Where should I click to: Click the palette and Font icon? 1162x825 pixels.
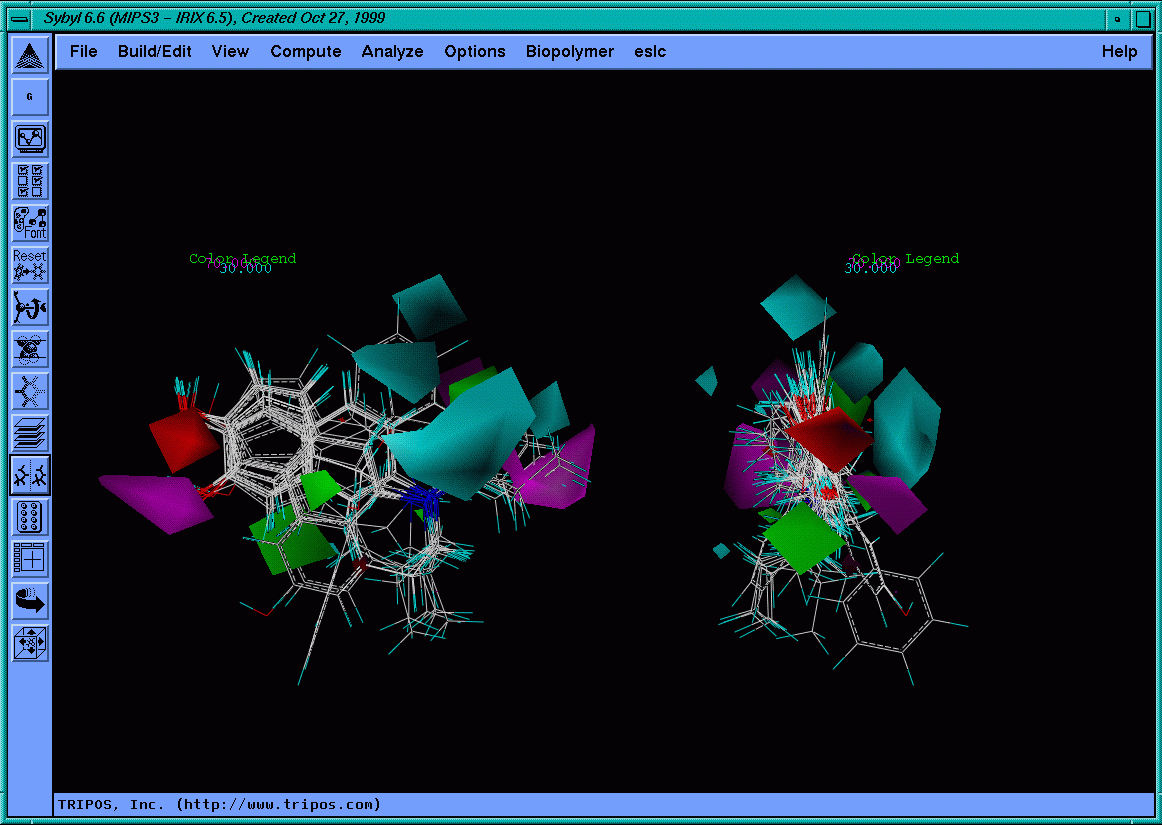30,223
